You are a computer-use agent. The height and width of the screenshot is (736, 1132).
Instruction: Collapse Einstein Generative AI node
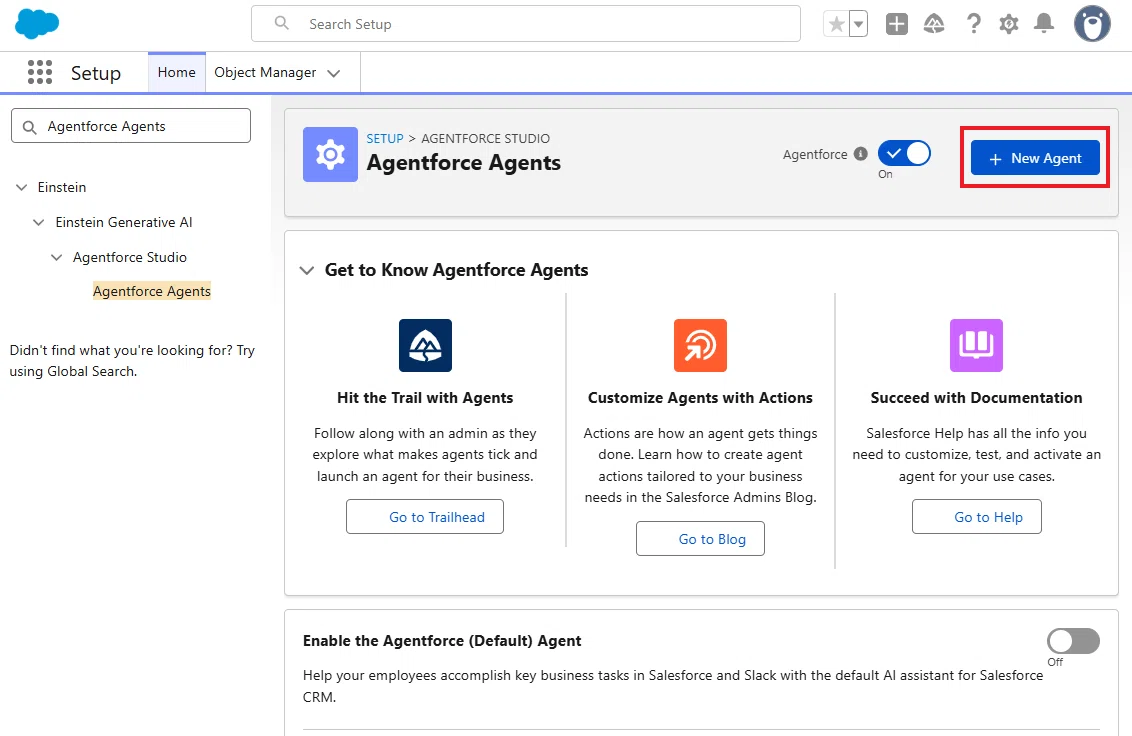(x=39, y=222)
